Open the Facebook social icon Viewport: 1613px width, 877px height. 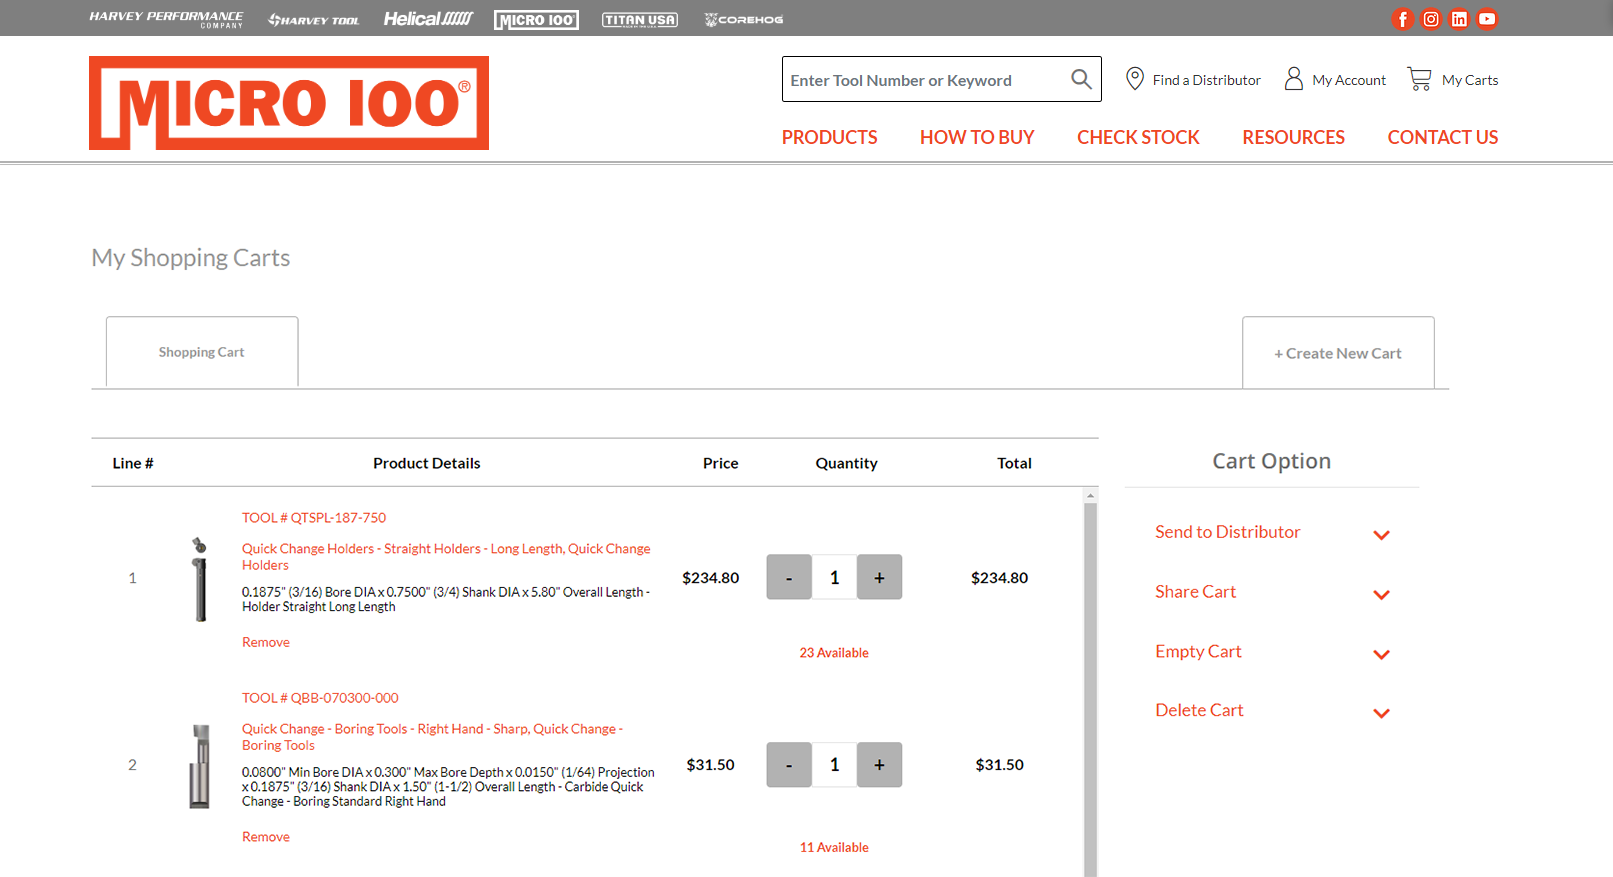click(1402, 19)
